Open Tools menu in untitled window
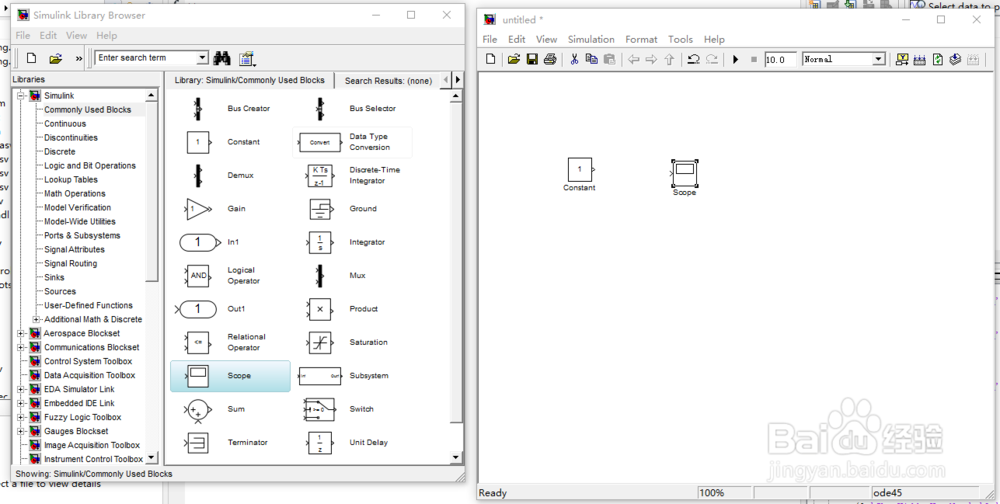This screenshot has width=1000, height=504. tap(680, 40)
